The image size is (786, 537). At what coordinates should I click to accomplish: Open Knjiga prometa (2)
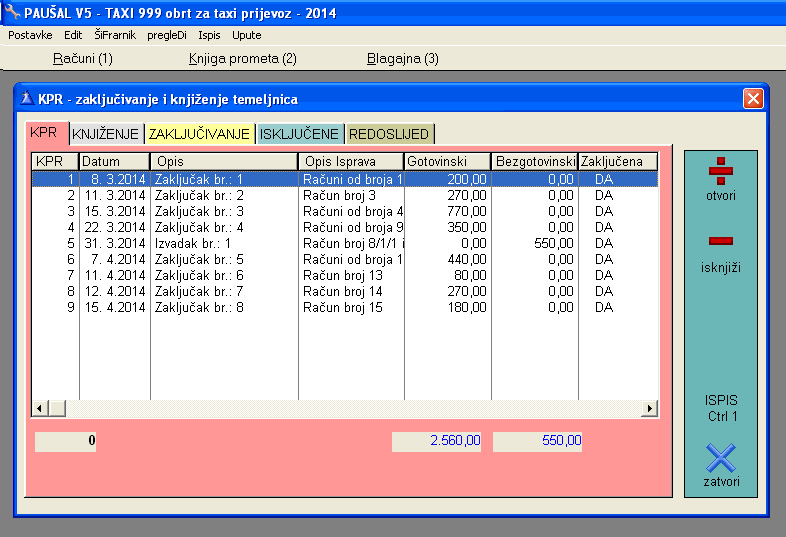(x=242, y=59)
